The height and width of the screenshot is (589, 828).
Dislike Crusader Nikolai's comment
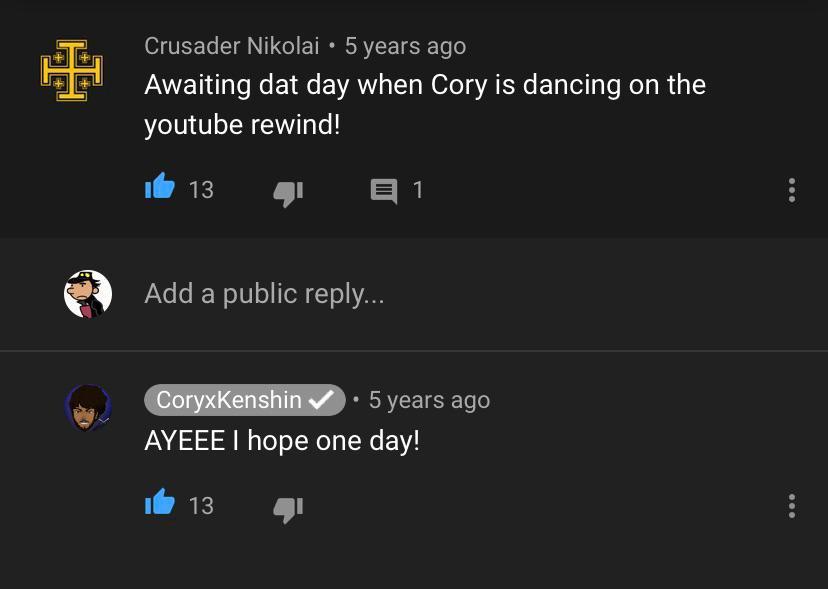coord(288,192)
